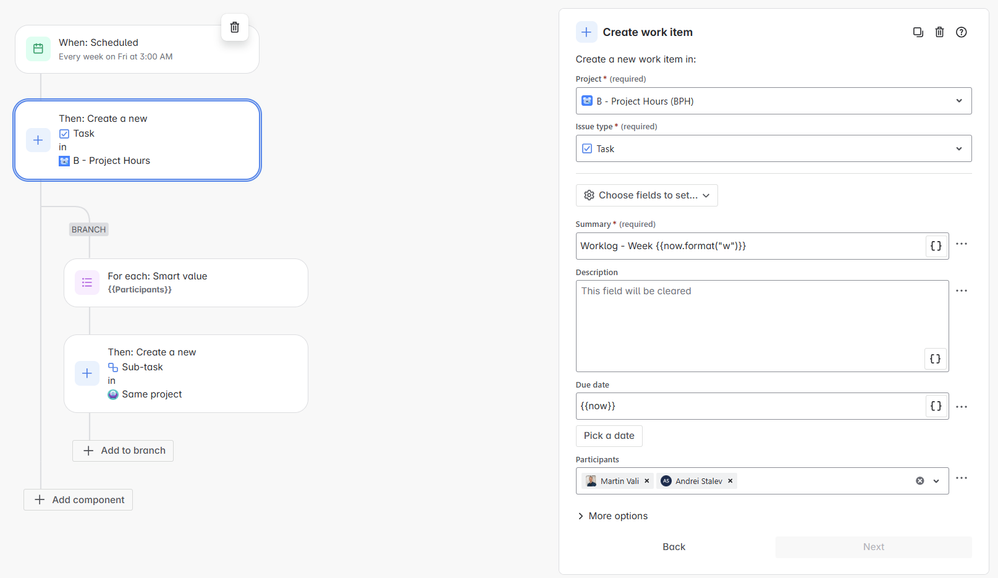Click the Create work item plus header icon
Screen dimensions: 998x578
pyautogui.click(x=586, y=32)
